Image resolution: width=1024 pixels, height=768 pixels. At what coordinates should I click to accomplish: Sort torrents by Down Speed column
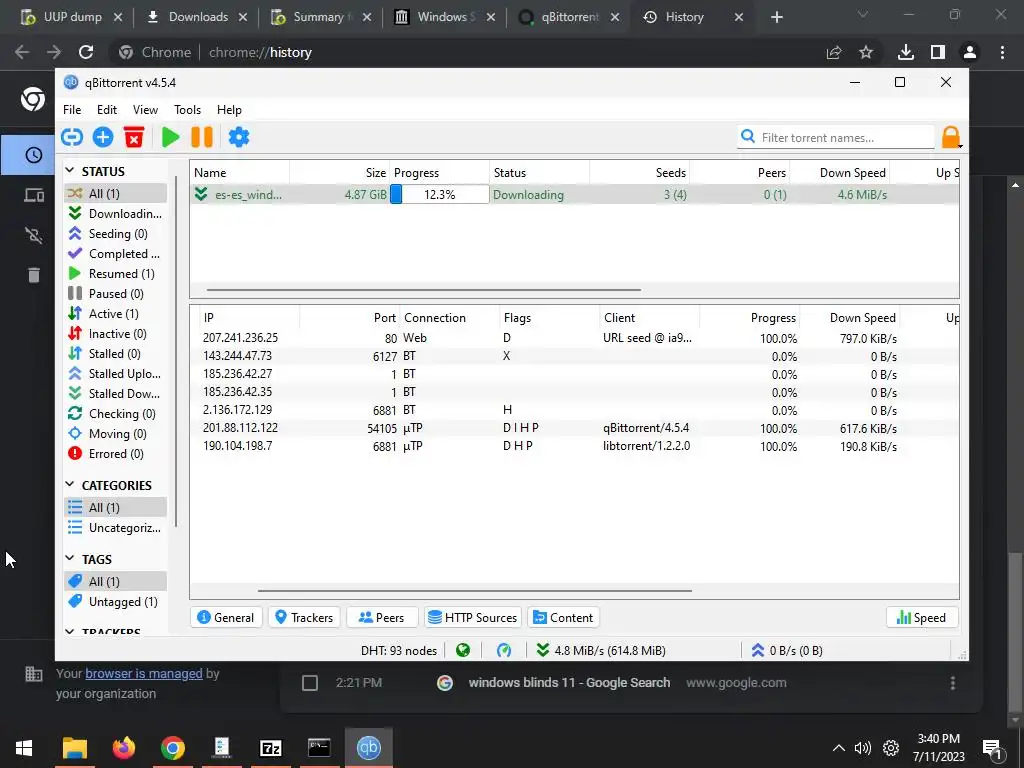(840, 172)
